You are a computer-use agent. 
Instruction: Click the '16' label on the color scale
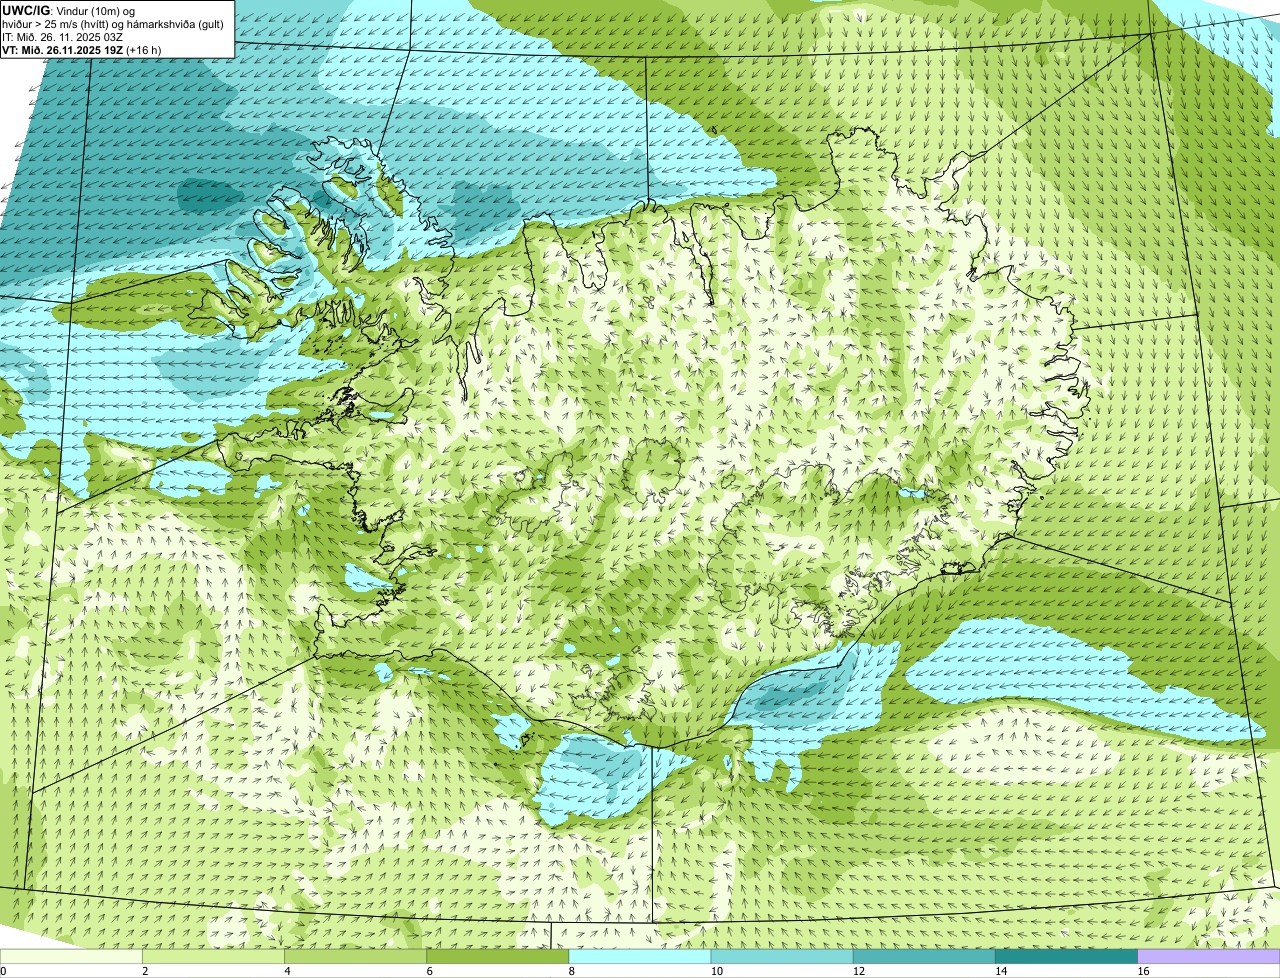click(x=1143, y=971)
